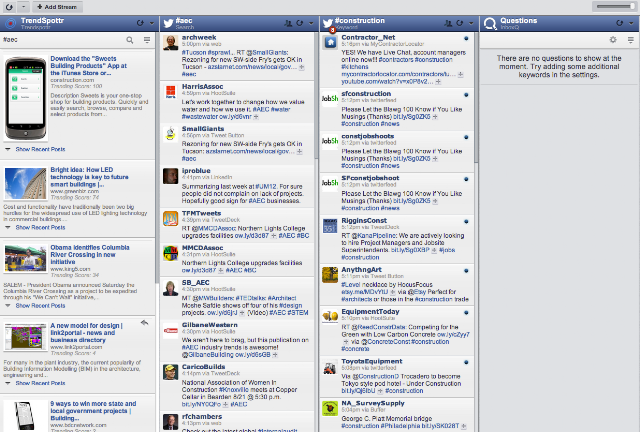640x432 pixels.
Task: Expand Show Recent Posts under link2portal article
Action: (40, 383)
